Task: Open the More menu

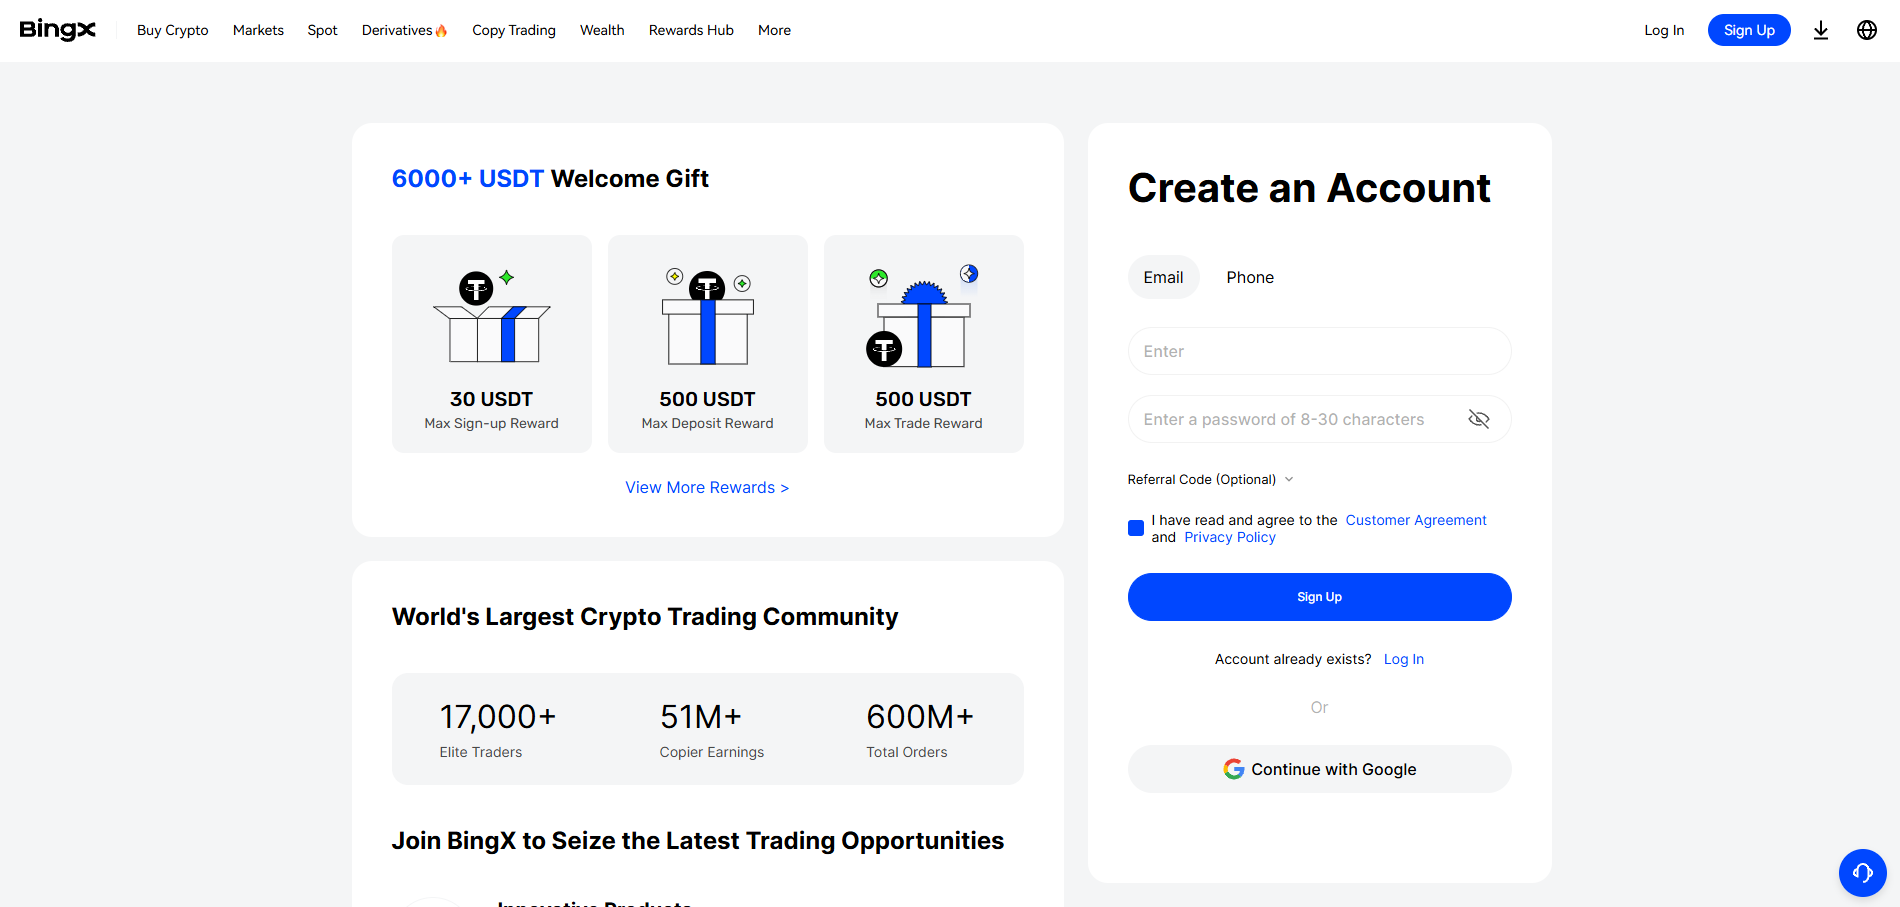Action: click(774, 30)
